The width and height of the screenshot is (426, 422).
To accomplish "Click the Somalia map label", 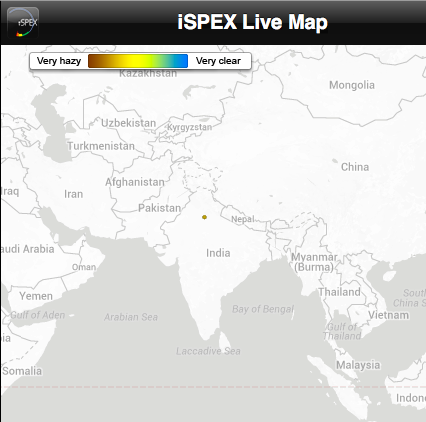I will click(x=22, y=371).
